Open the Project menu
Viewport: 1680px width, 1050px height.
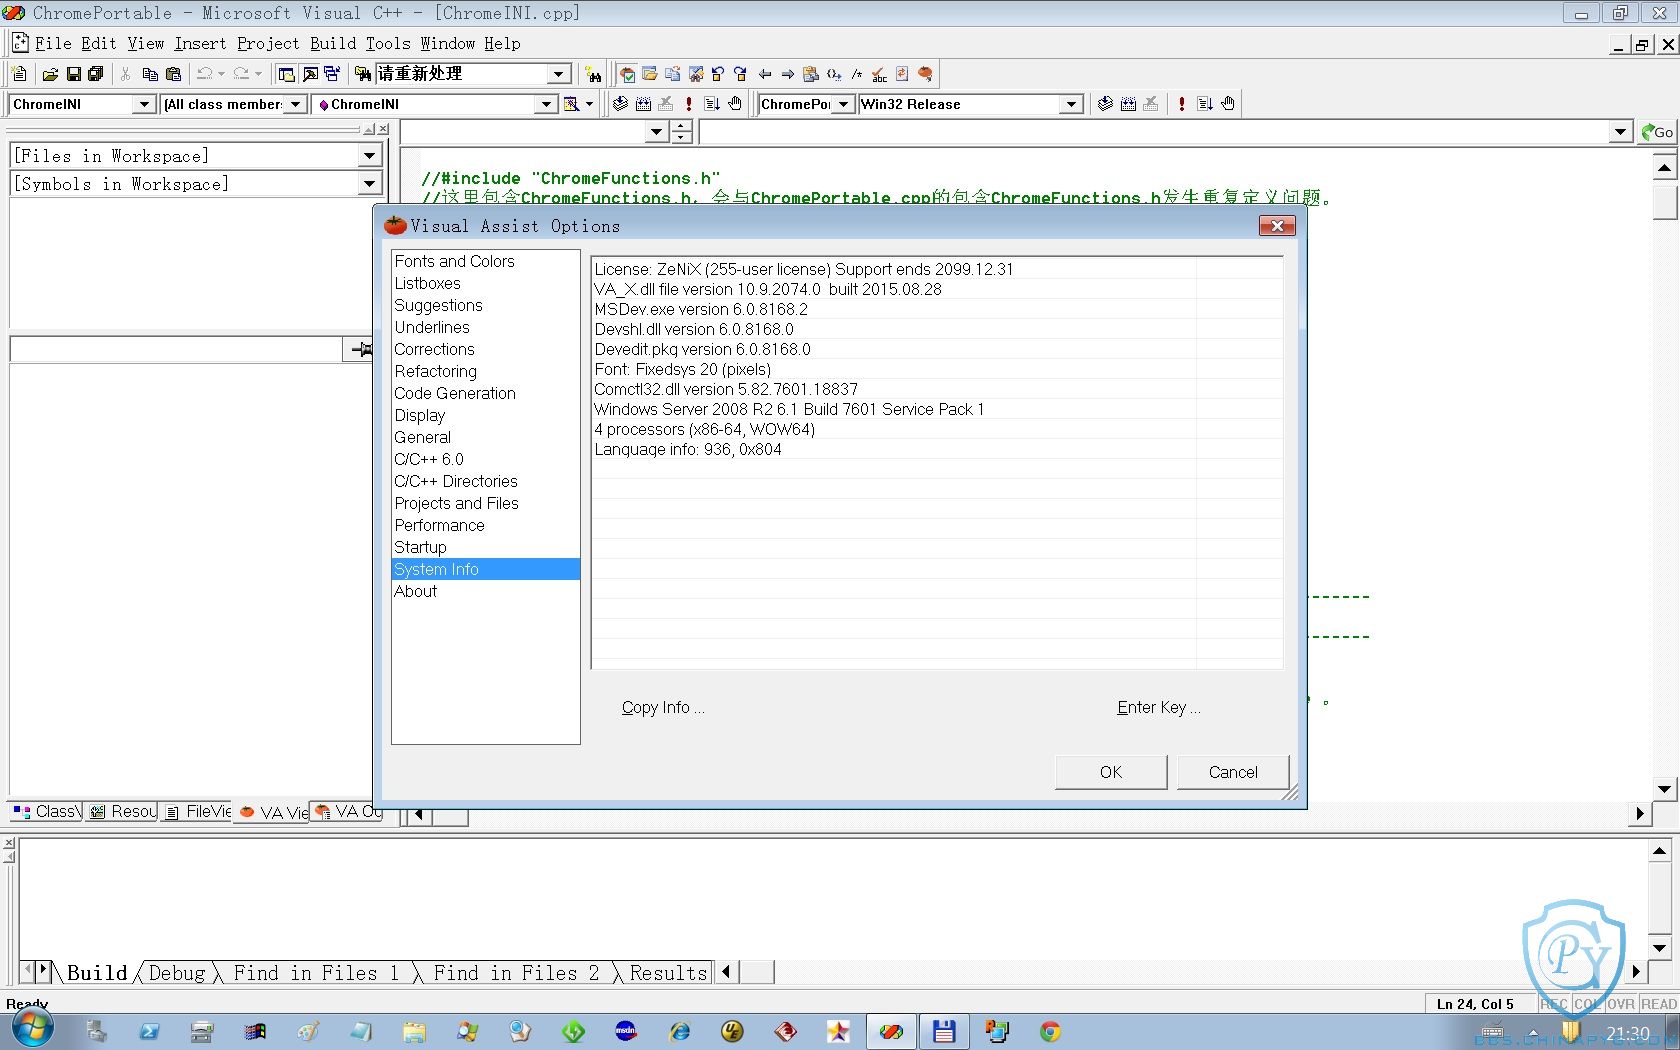268,44
